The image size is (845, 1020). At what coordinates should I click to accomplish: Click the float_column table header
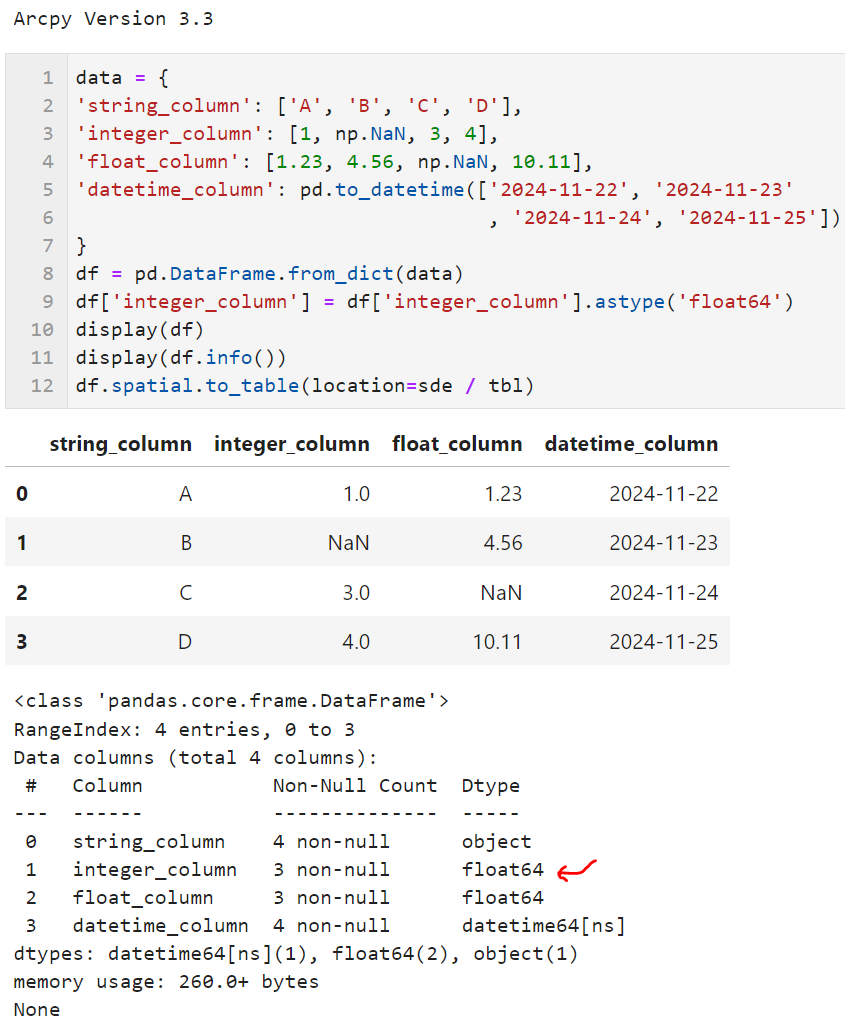coord(457,444)
